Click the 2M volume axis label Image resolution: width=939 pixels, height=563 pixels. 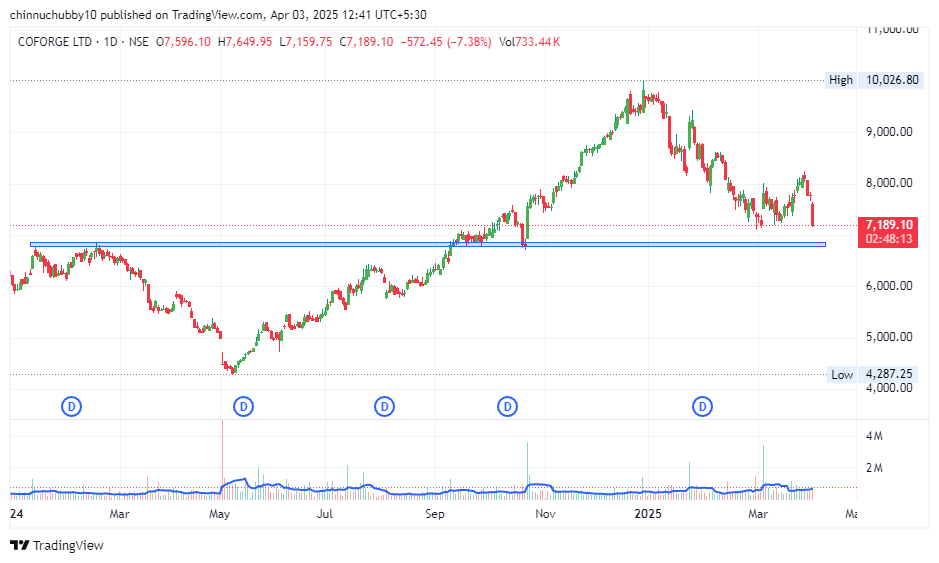(x=874, y=468)
